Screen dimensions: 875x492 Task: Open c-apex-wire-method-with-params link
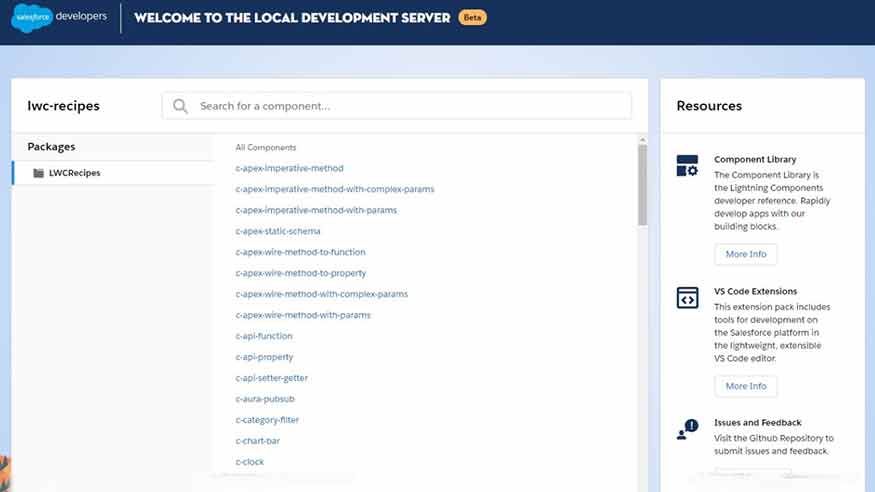click(302, 315)
